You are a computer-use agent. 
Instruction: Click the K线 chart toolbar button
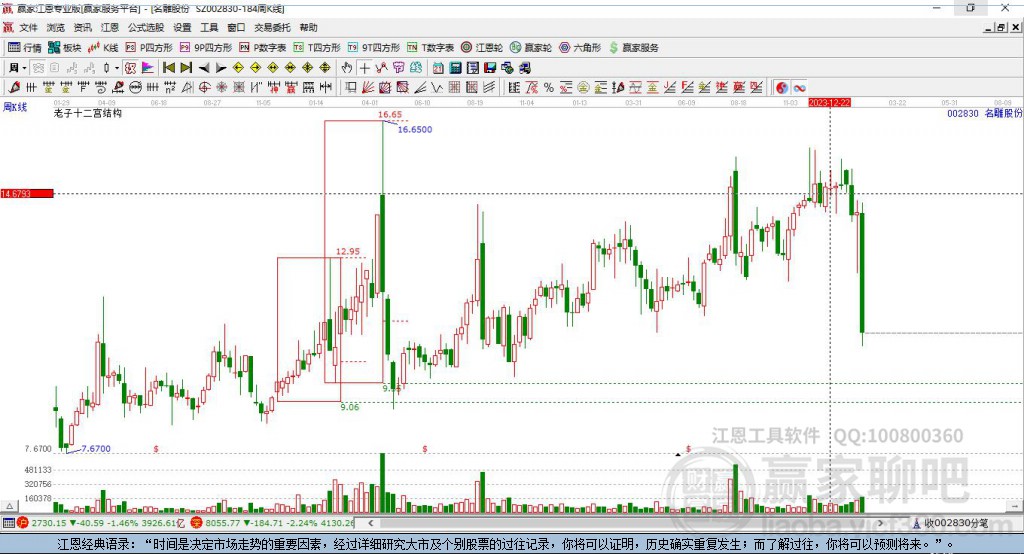click(103, 48)
